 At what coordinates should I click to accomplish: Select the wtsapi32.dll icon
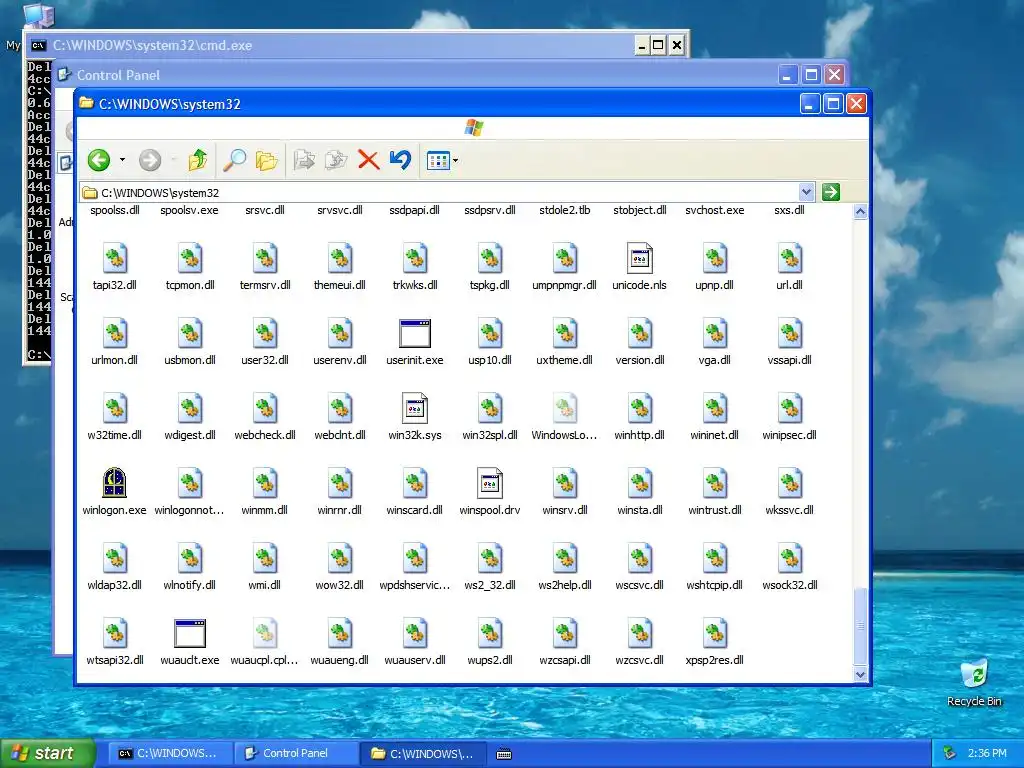(x=115, y=633)
